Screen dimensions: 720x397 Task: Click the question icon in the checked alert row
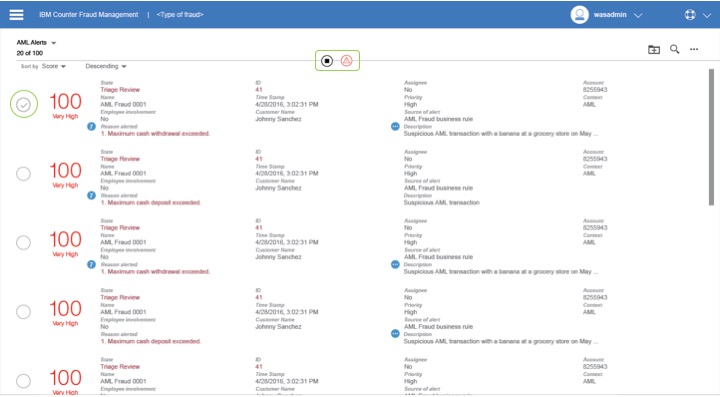click(91, 126)
